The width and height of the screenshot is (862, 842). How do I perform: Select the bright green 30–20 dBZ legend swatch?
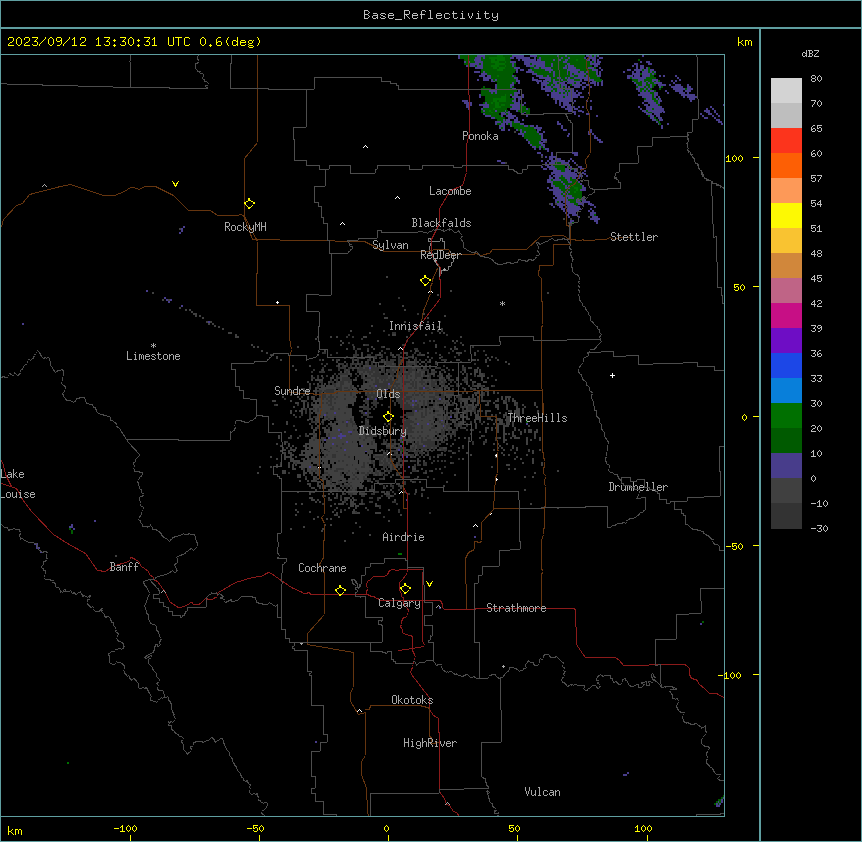point(786,416)
